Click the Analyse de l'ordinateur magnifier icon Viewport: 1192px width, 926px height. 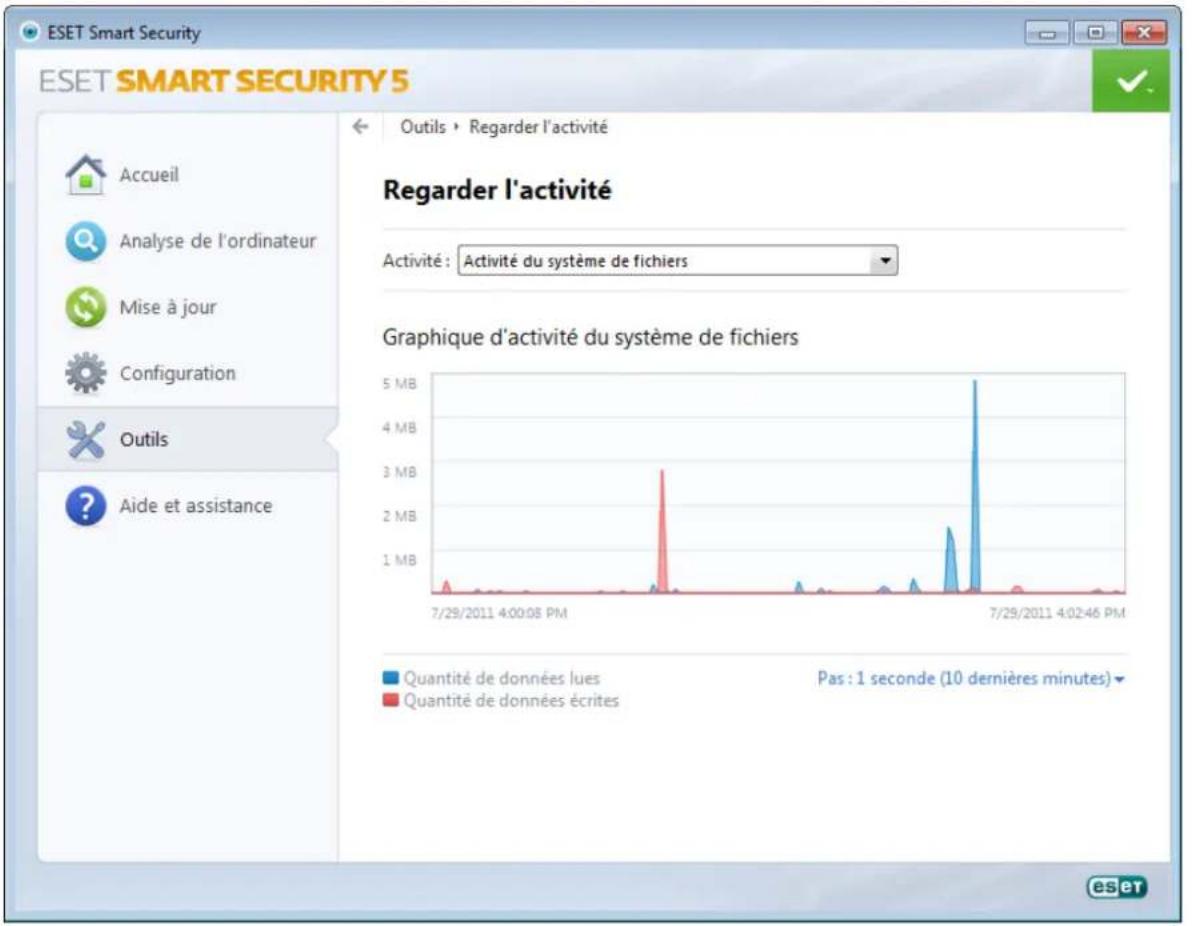coord(86,241)
